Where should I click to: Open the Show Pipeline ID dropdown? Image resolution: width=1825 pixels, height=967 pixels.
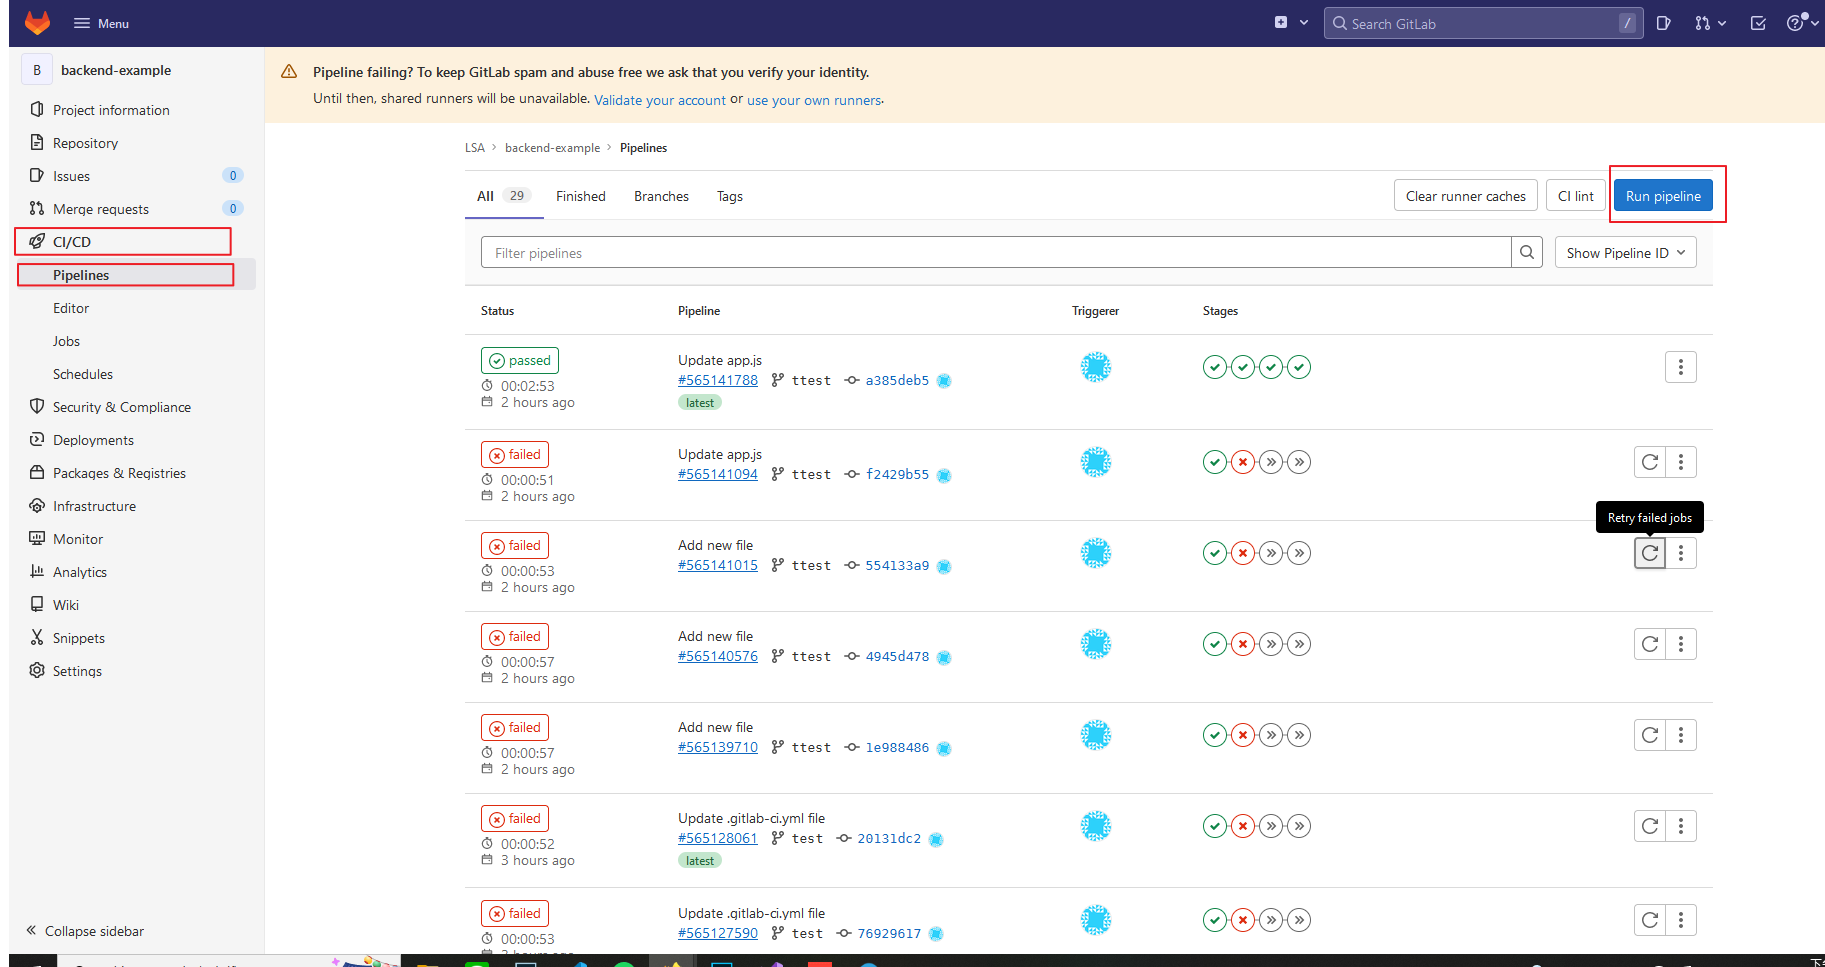point(1624,252)
